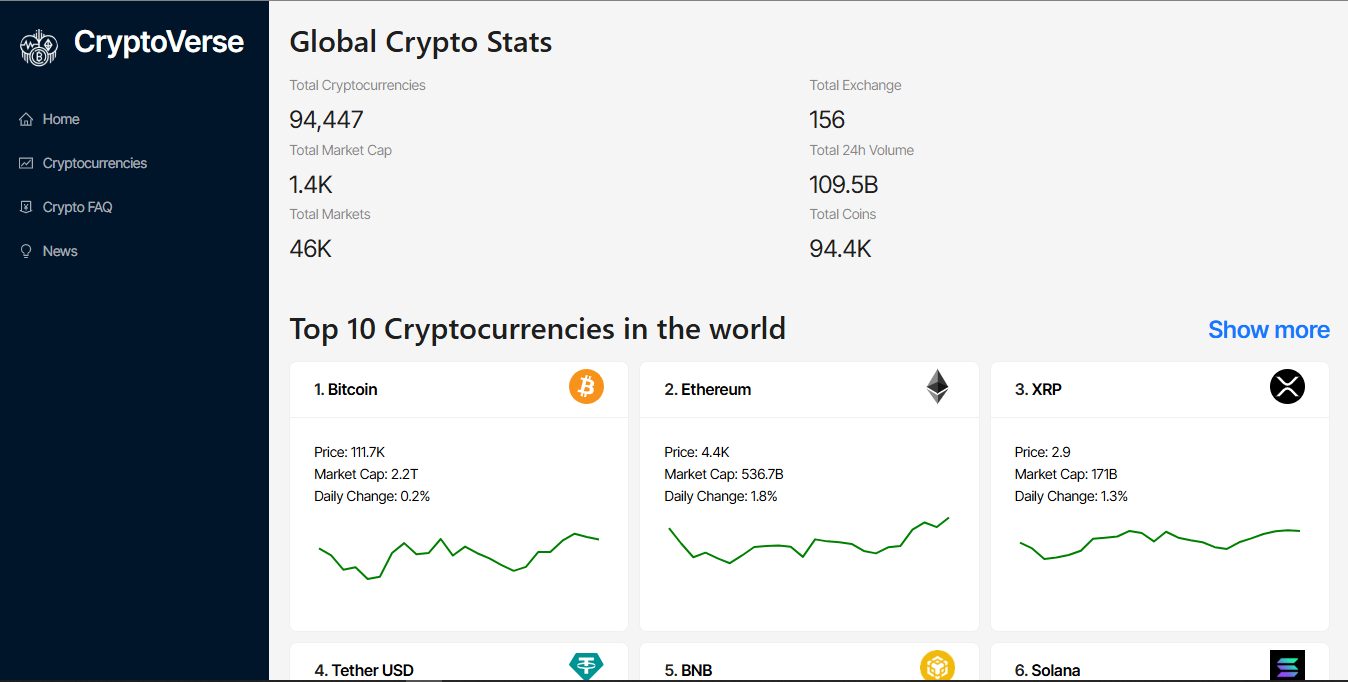Click the Cryptocurrencies chart icon in sidebar

pyautogui.click(x=27, y=163)
